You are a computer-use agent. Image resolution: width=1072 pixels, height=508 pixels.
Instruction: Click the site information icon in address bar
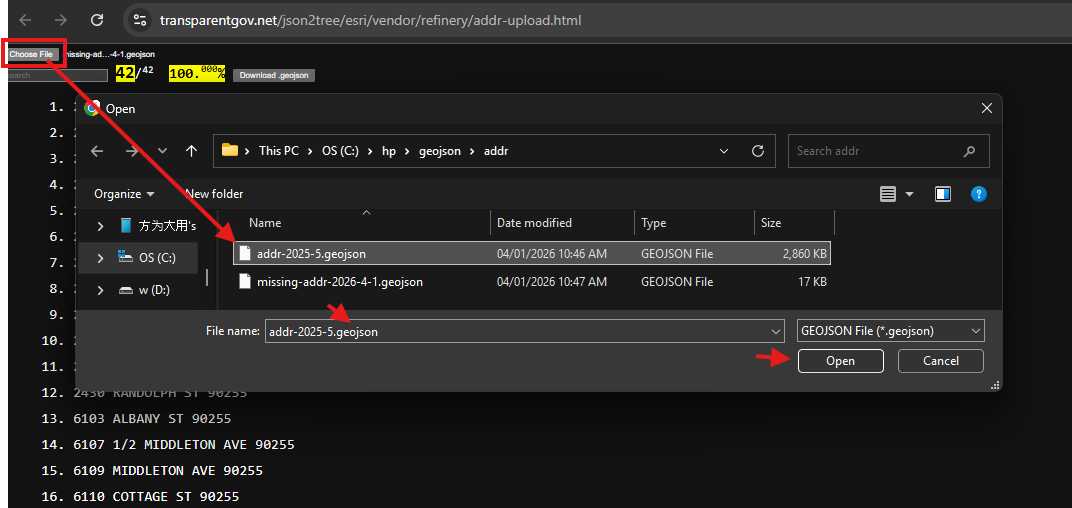(x=140, y=20)
